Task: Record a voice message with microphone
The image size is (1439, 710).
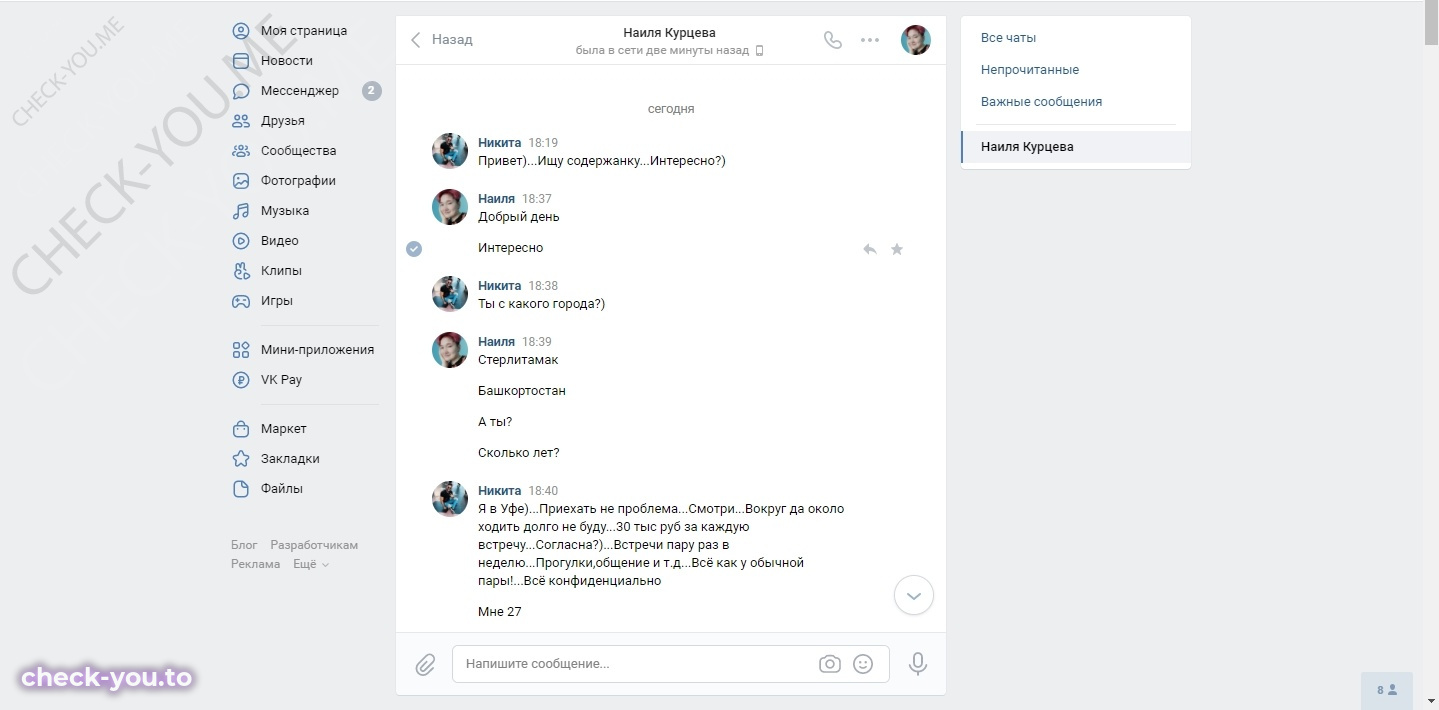Action: [x=917, y=664]
